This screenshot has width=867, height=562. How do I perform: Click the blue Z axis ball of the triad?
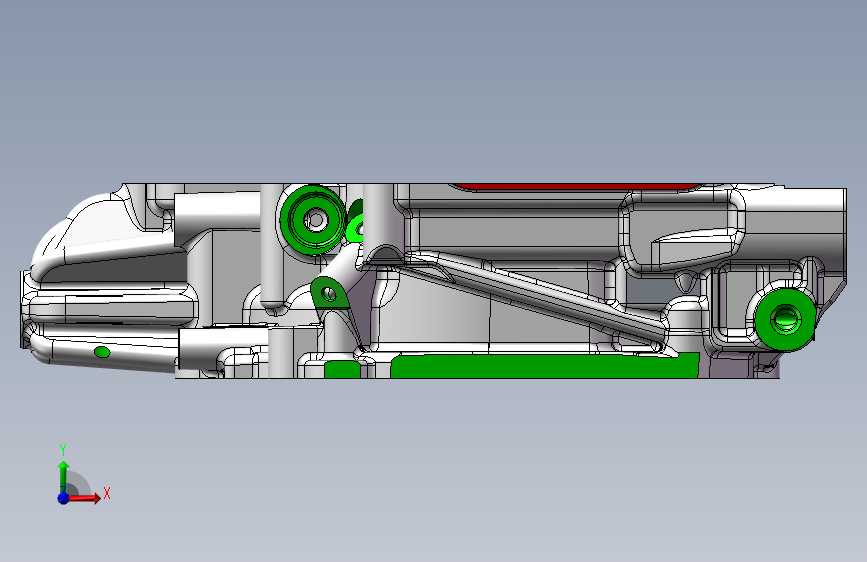[64, 498]
